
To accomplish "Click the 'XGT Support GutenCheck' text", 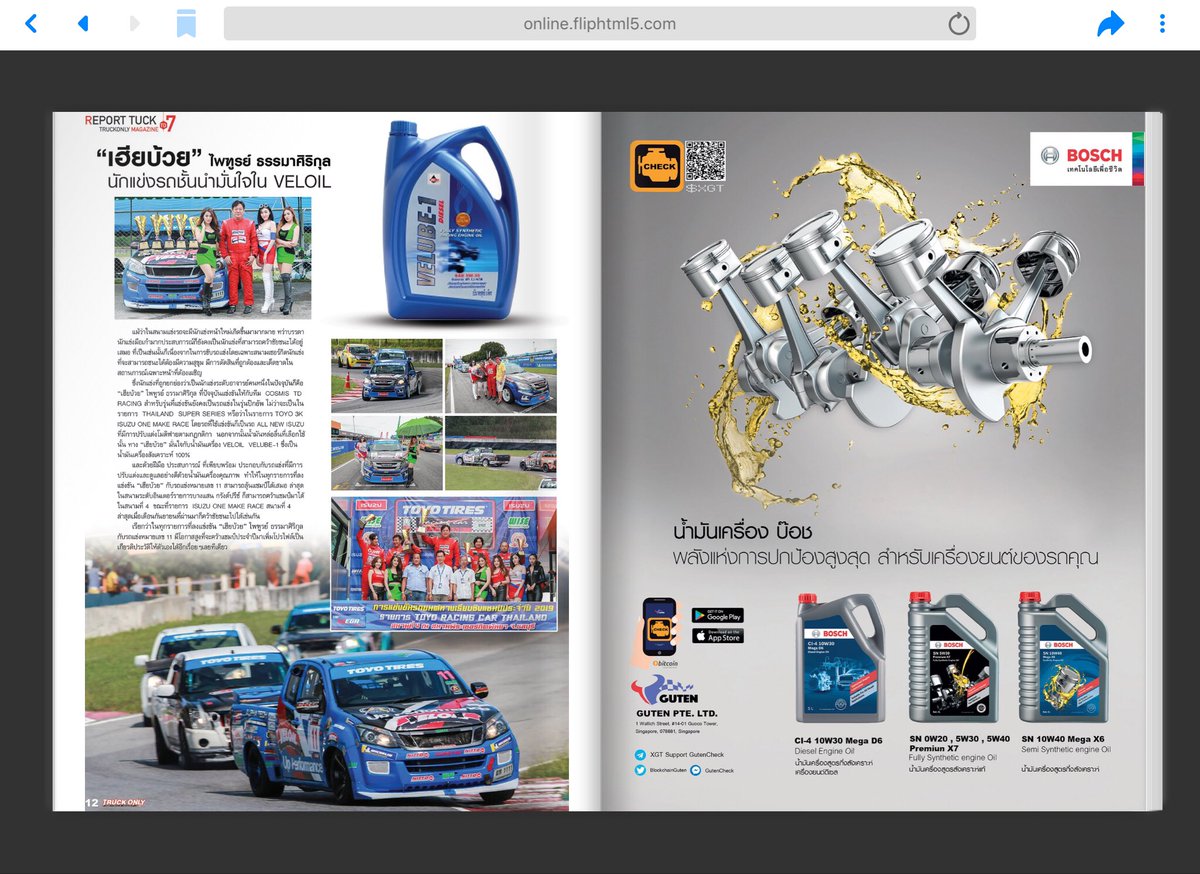I will 686,755.
